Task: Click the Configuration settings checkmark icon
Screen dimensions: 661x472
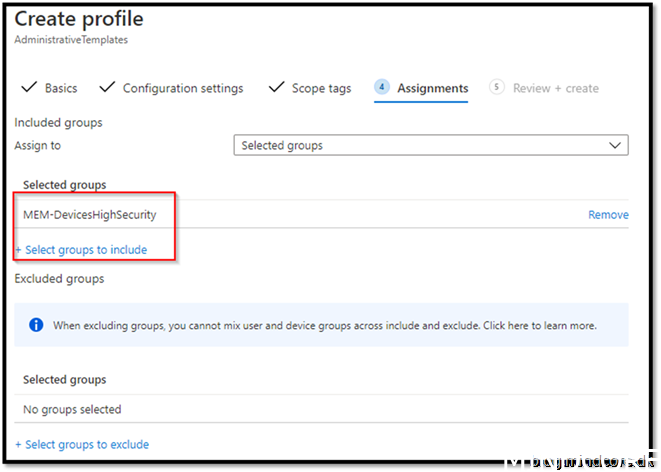Action: pos(107,88)
